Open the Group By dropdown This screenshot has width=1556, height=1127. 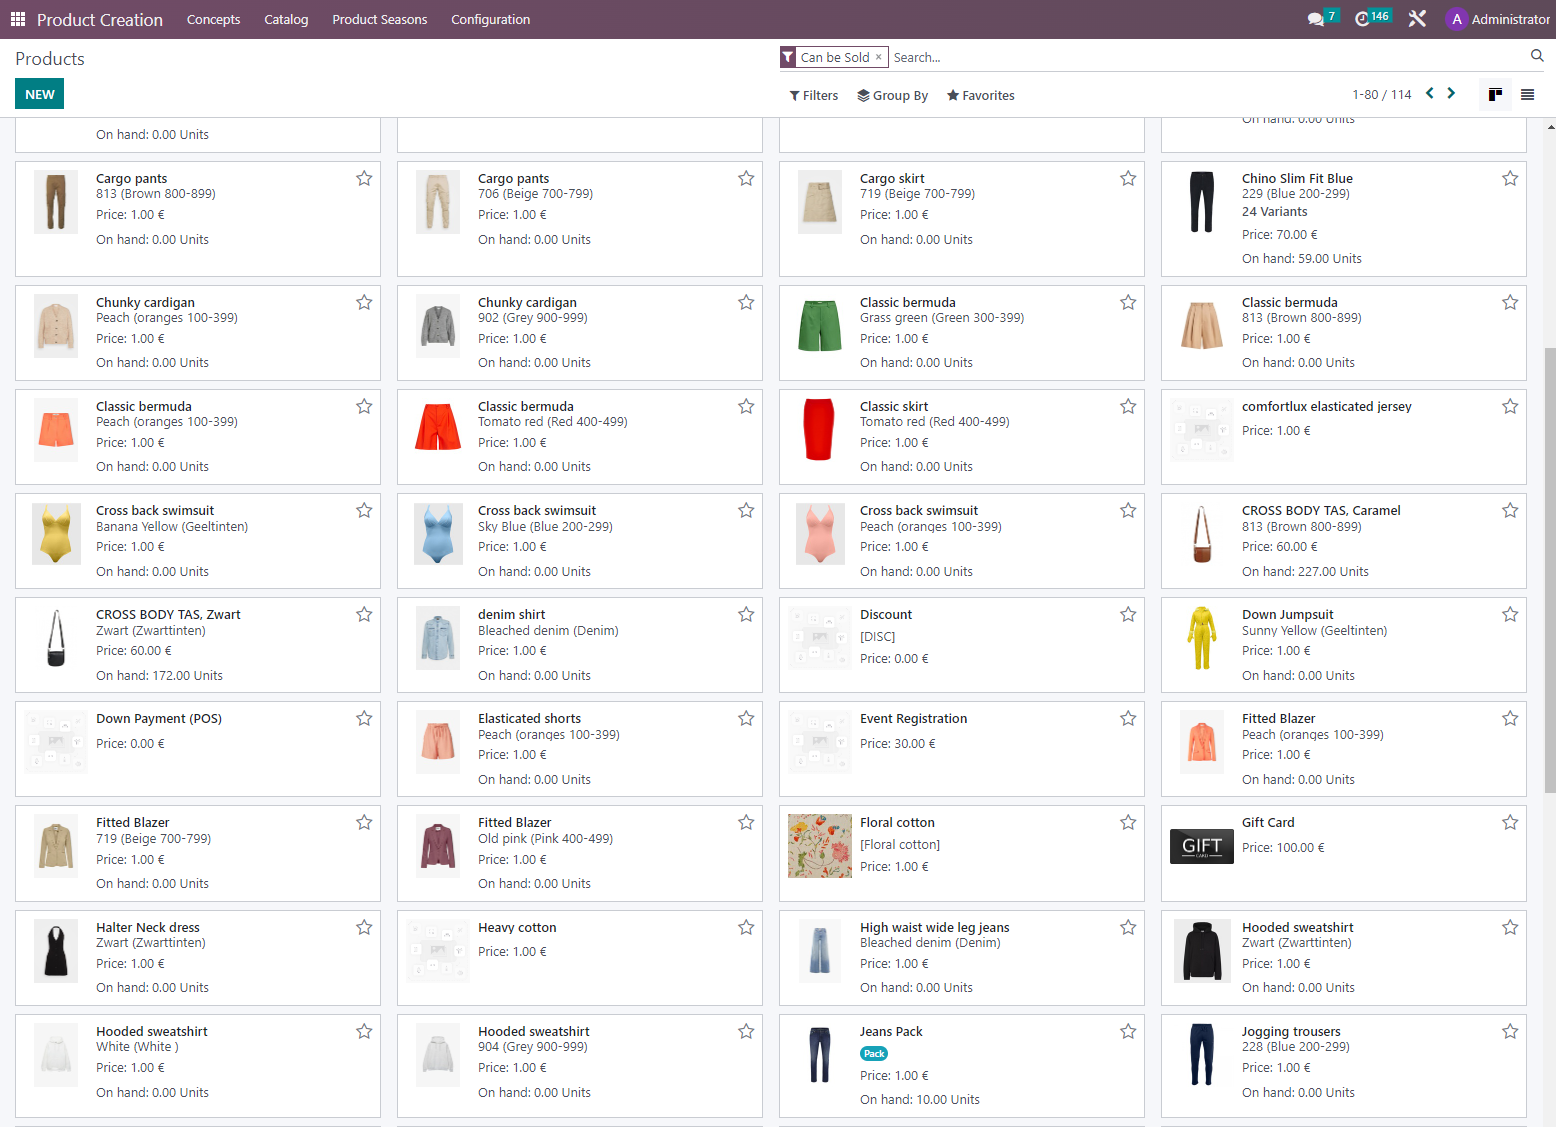[892, 96]
